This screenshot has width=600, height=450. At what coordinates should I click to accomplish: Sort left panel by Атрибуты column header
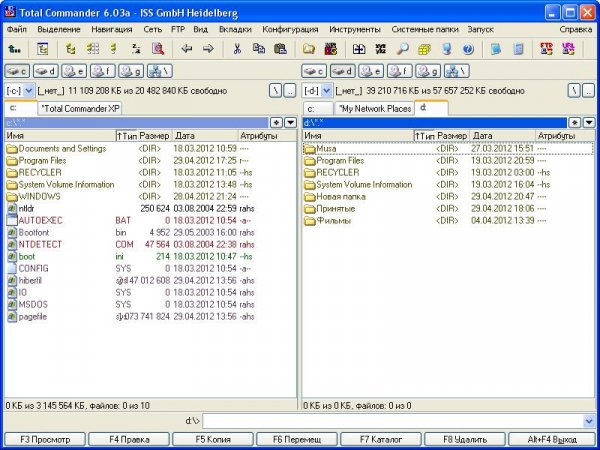[267, 135]
